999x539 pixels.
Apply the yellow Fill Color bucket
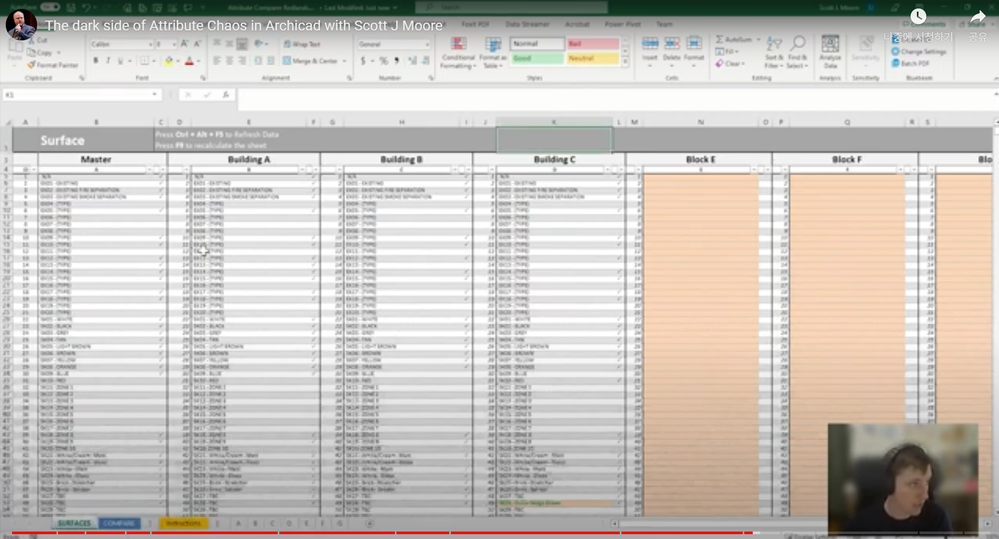tap(168, 61)
